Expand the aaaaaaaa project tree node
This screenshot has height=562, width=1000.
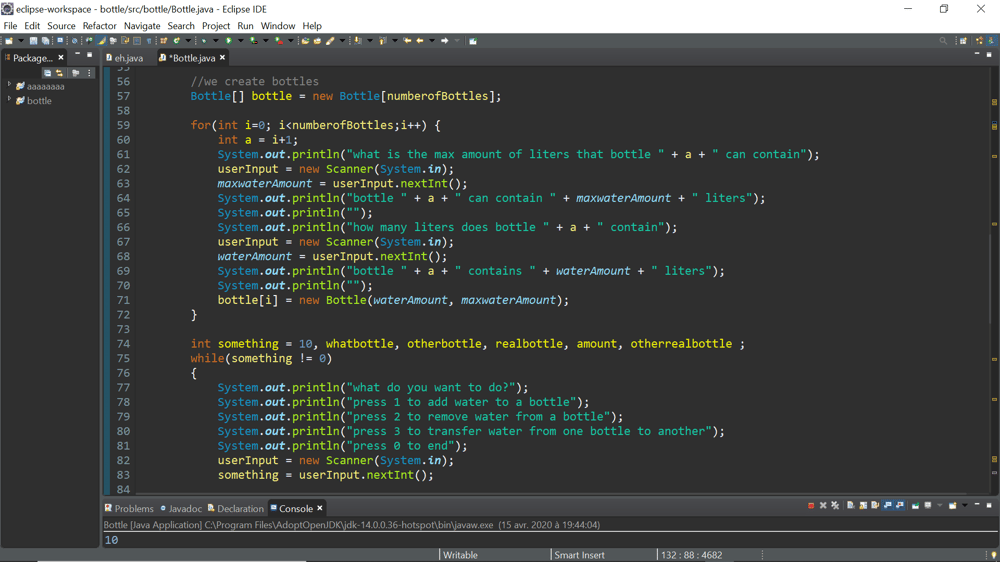(x=10, y=85)
